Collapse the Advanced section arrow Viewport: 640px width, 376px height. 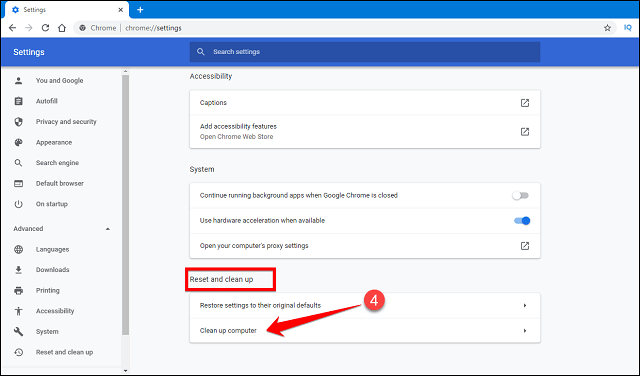point(108,229)
